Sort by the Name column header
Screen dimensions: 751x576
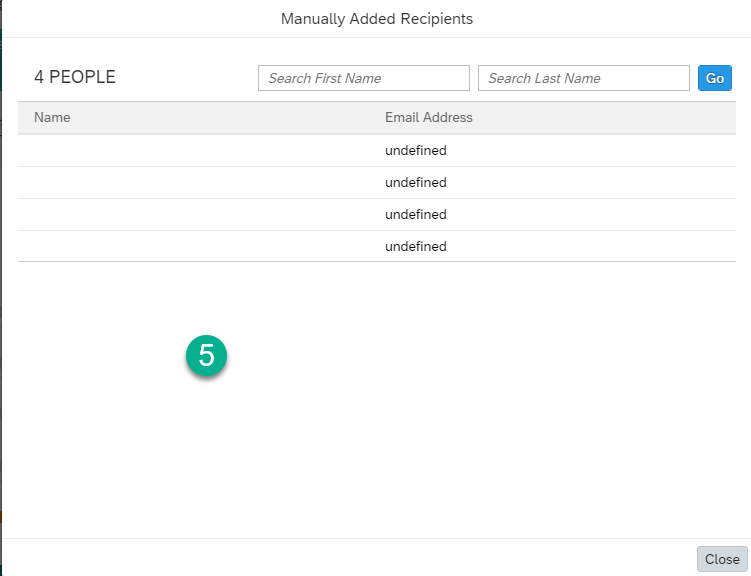pyautogui.click(x=52, y=117)
